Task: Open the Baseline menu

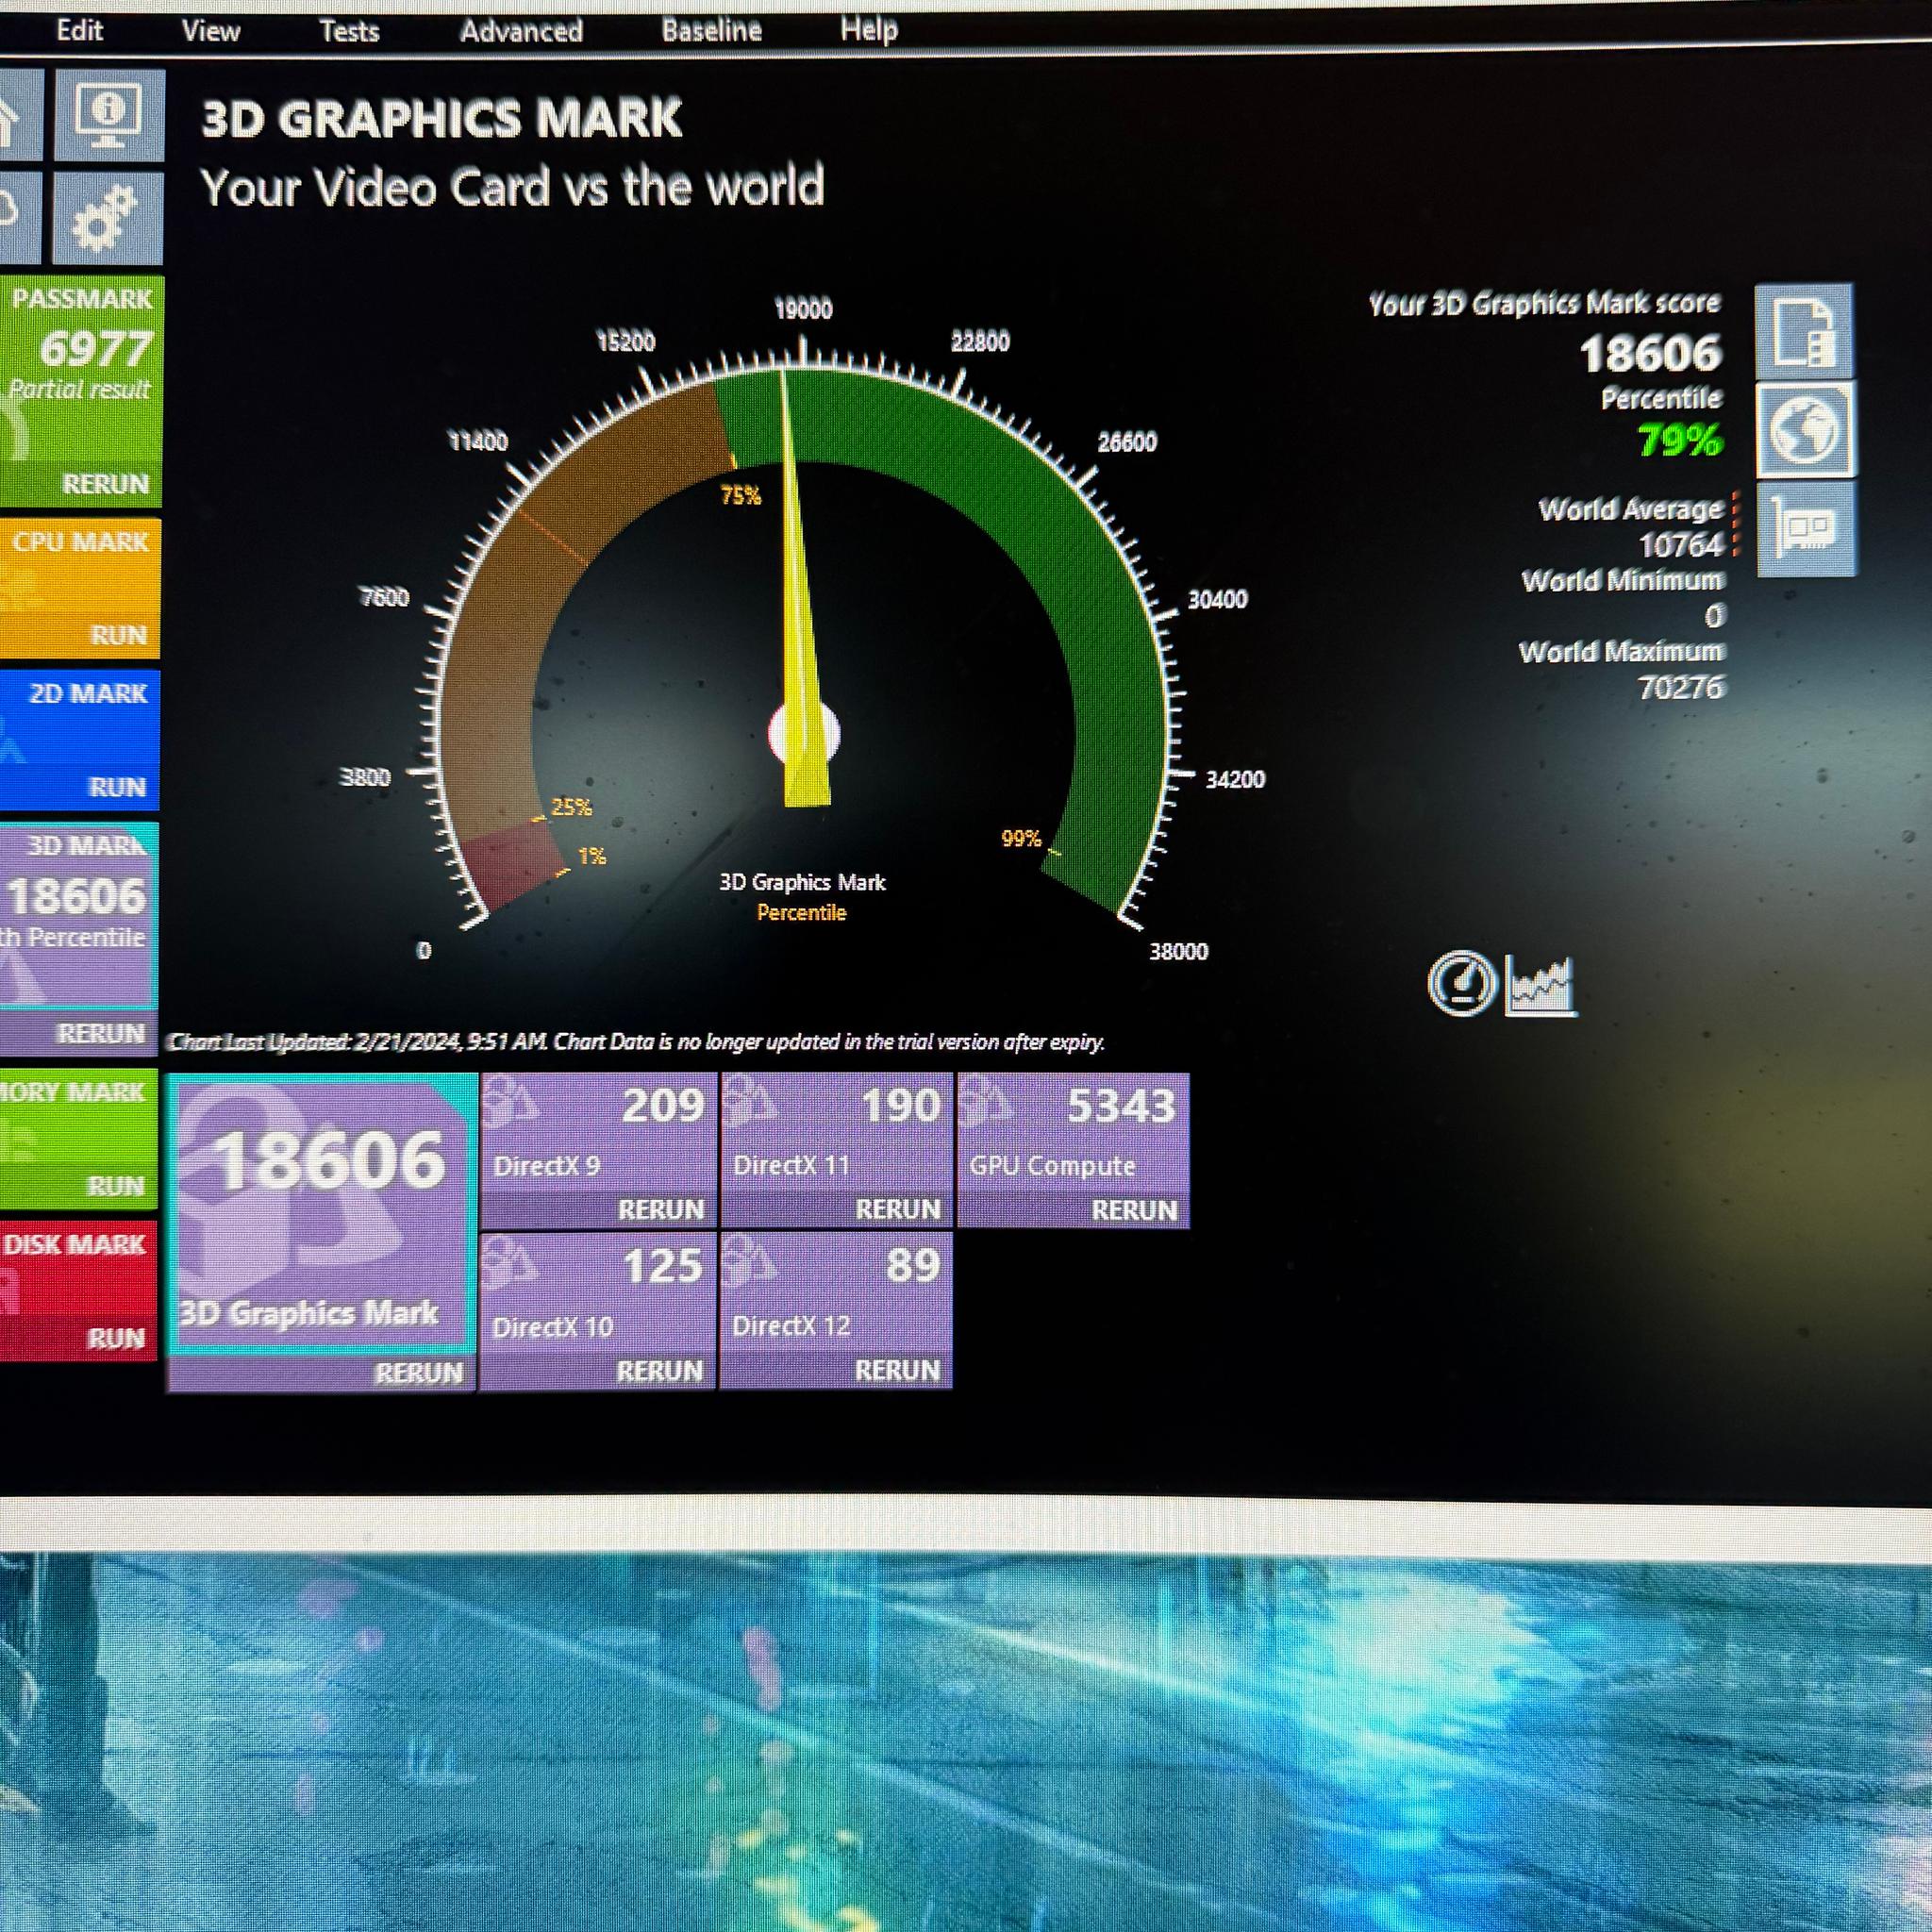Action: [711, 31]
